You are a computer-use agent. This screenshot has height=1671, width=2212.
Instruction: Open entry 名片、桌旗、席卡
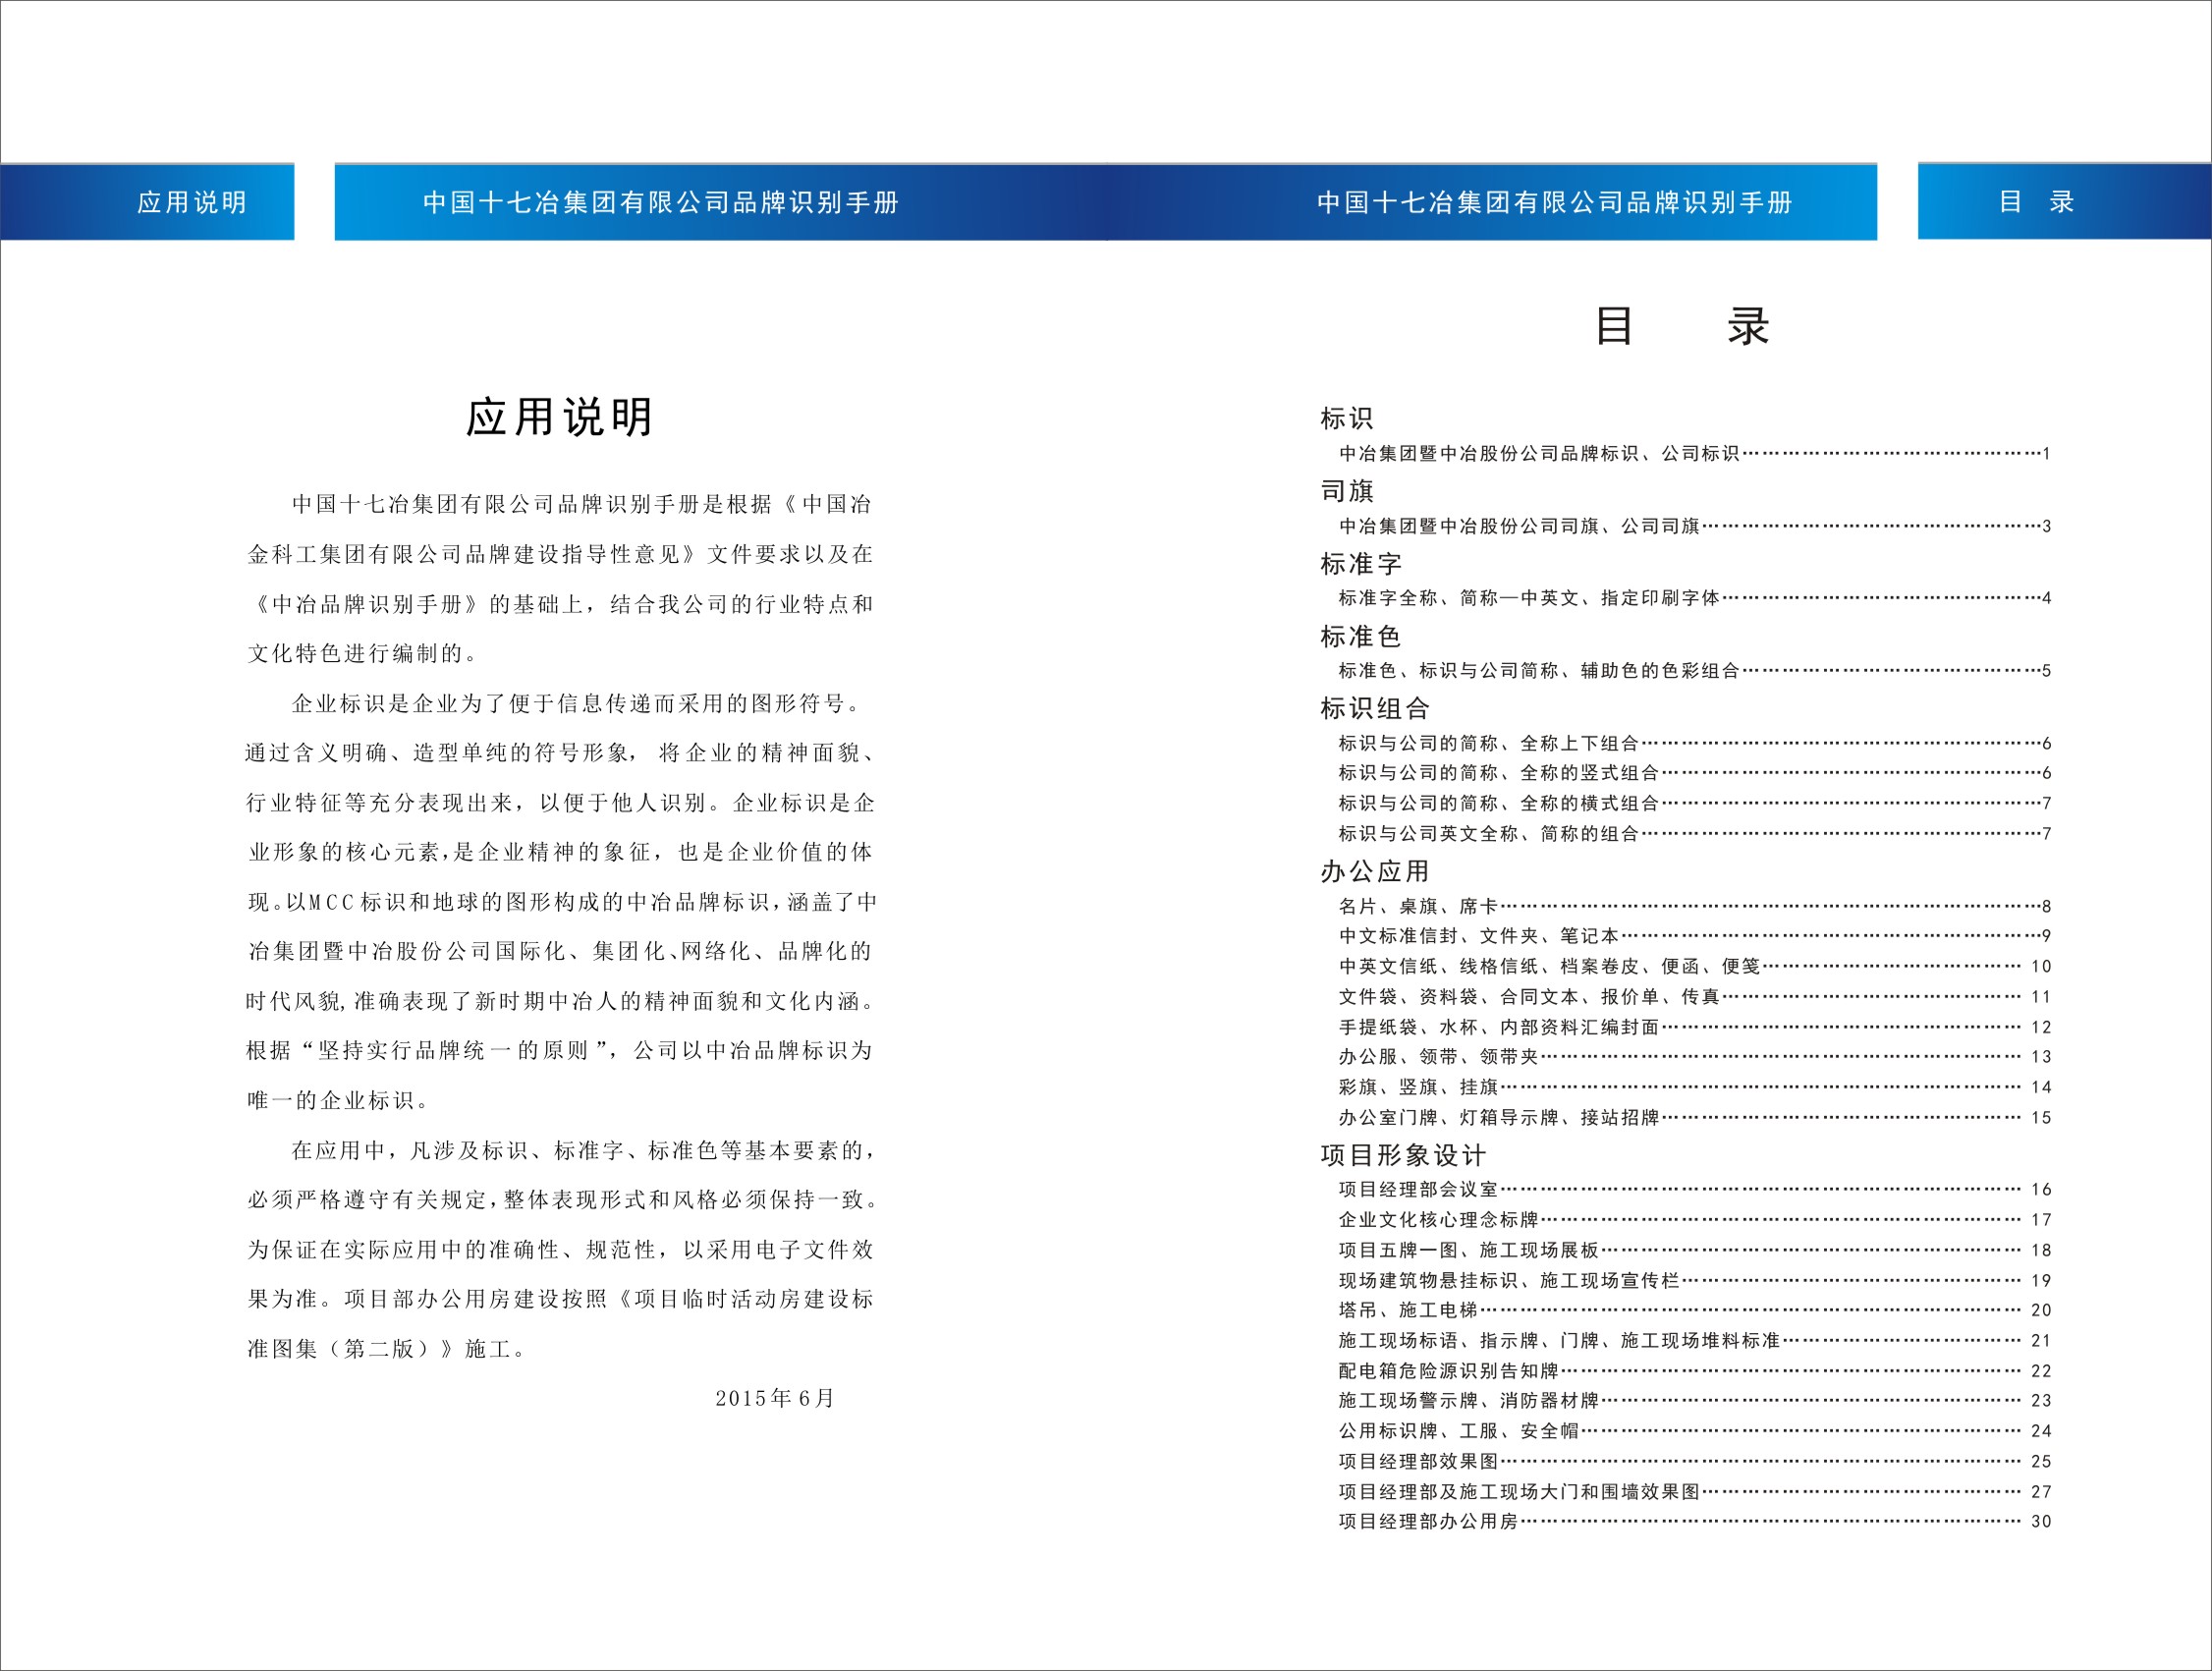[1695, 907]
